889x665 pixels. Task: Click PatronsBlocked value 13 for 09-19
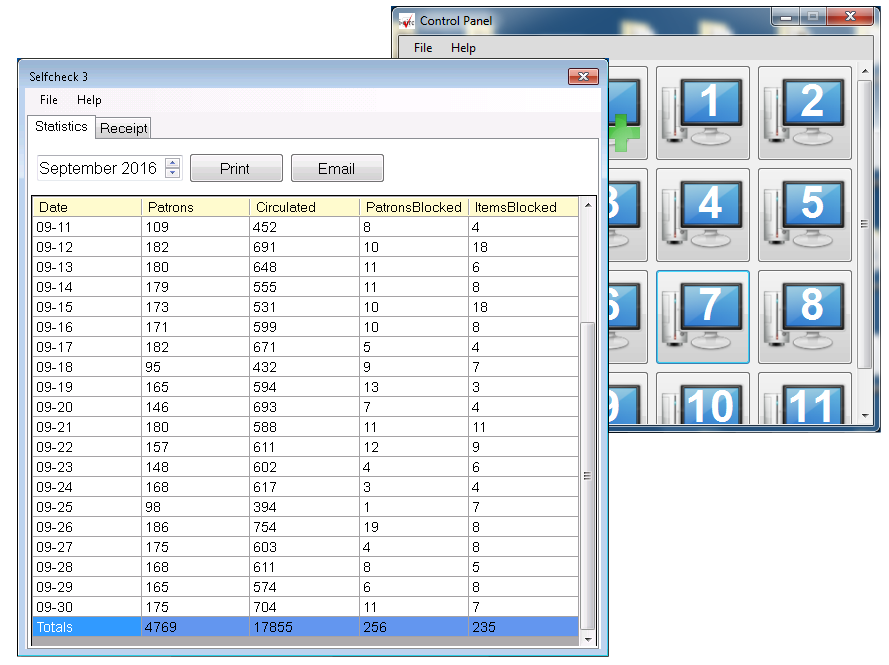tap(414, 387)
